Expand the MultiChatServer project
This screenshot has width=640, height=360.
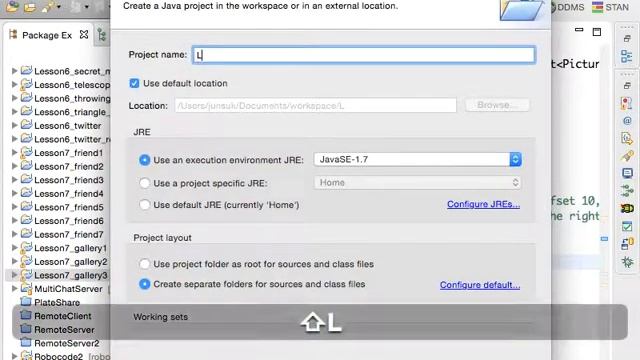pyautogui.click(x=14, y=288)
